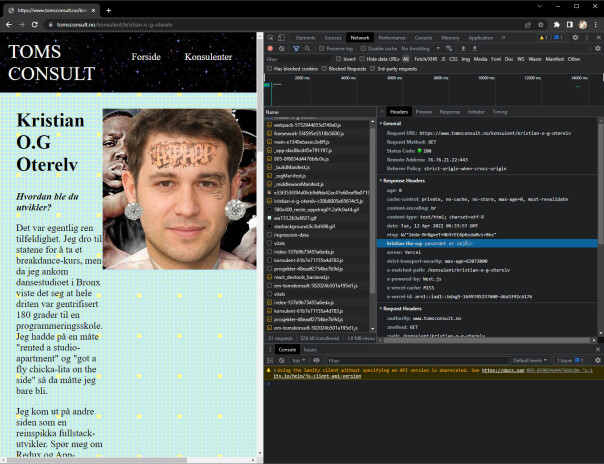Open Network panel settings gear

tap(598, 49)
